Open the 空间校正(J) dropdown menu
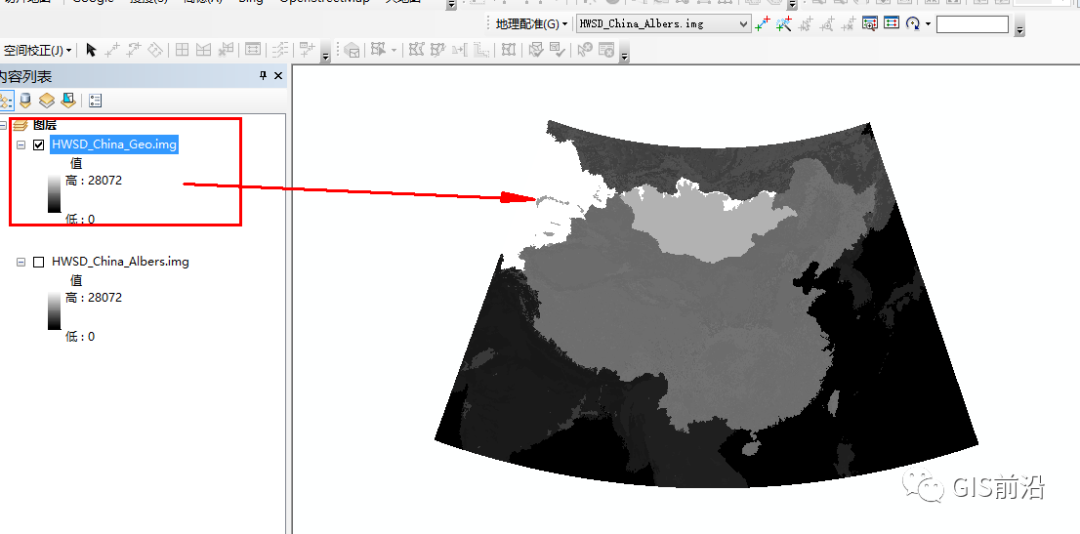Screen dimensions: 1080x534 click(x=37, y=50)
